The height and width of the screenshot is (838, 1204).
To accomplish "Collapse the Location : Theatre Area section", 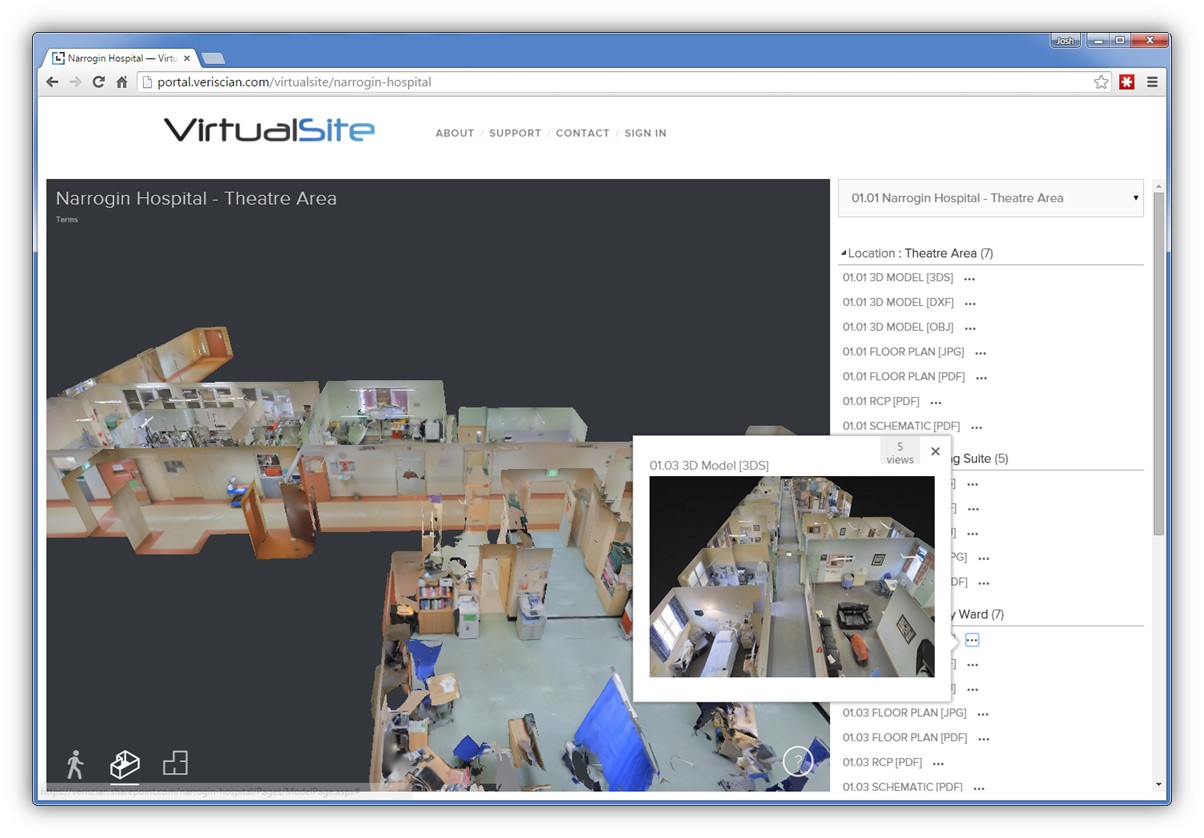I will [x=843, y=254].
